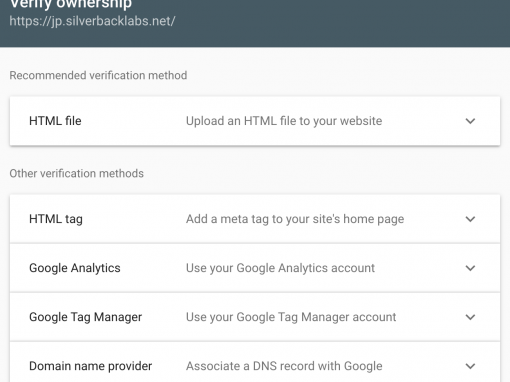
Task: Expand the Google Tag Manager chevron arrow
Action: point(470,317)
